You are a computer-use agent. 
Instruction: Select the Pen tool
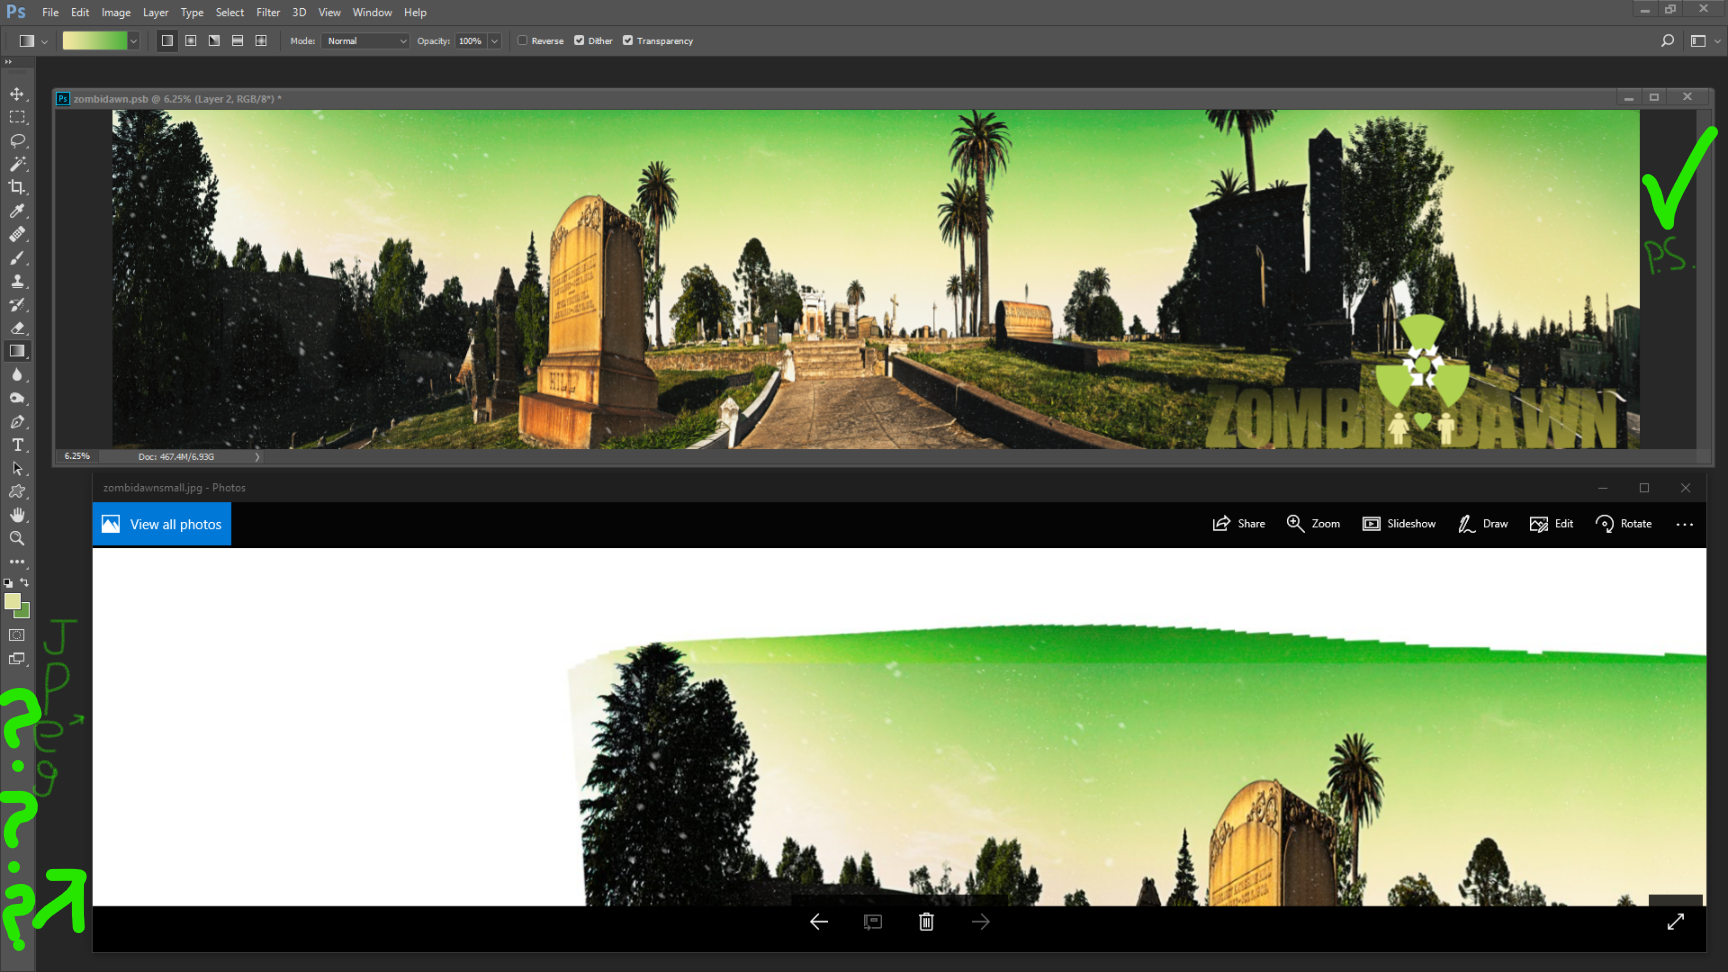tap(17, 422)
